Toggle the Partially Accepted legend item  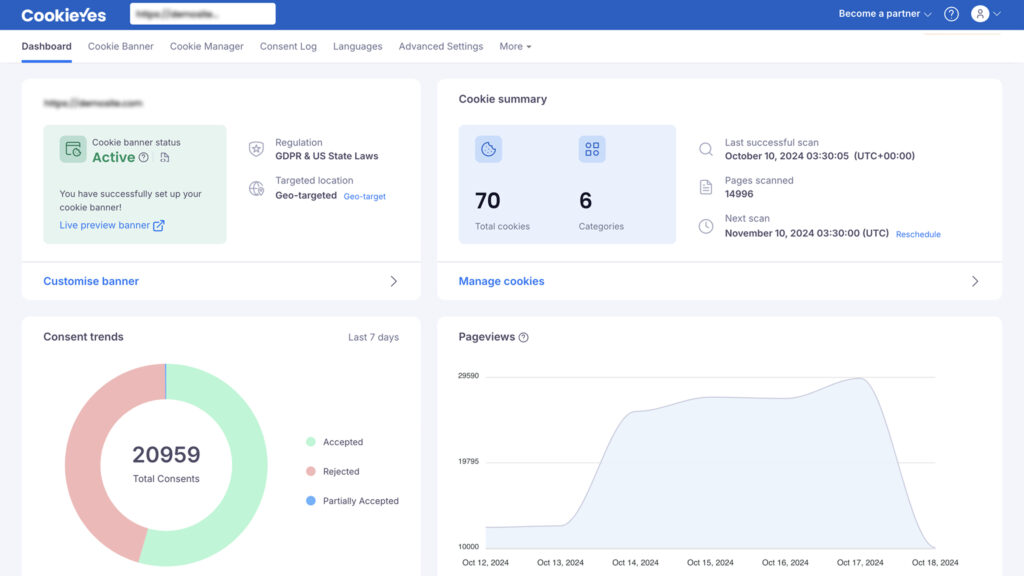(352, 501)
